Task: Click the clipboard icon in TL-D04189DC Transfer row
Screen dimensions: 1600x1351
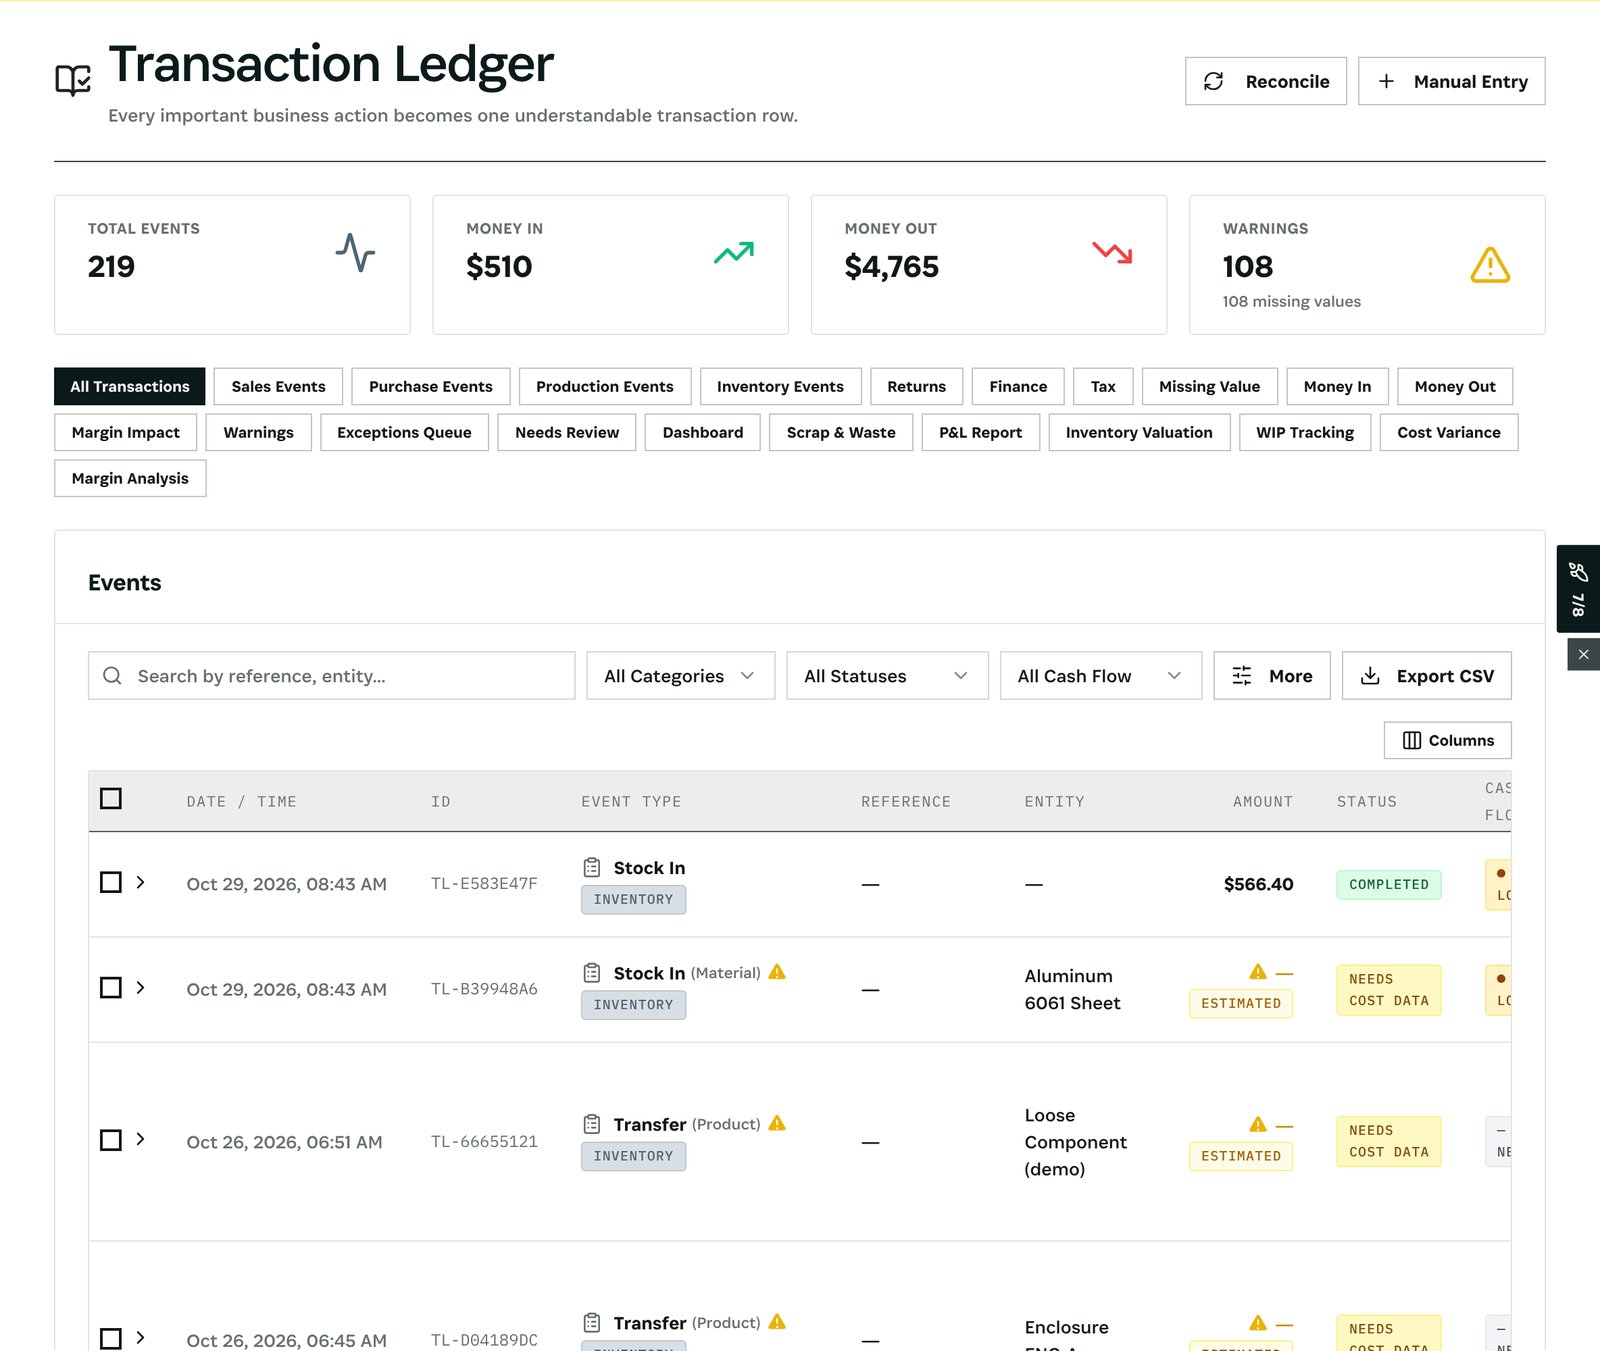Action: click(x=592, y=1322)
